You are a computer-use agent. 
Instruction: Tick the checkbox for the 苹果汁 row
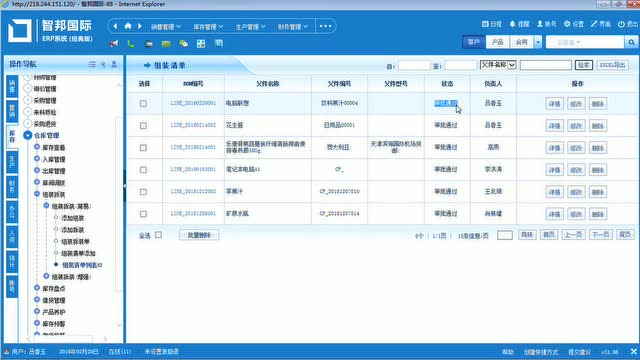(143, 192)
